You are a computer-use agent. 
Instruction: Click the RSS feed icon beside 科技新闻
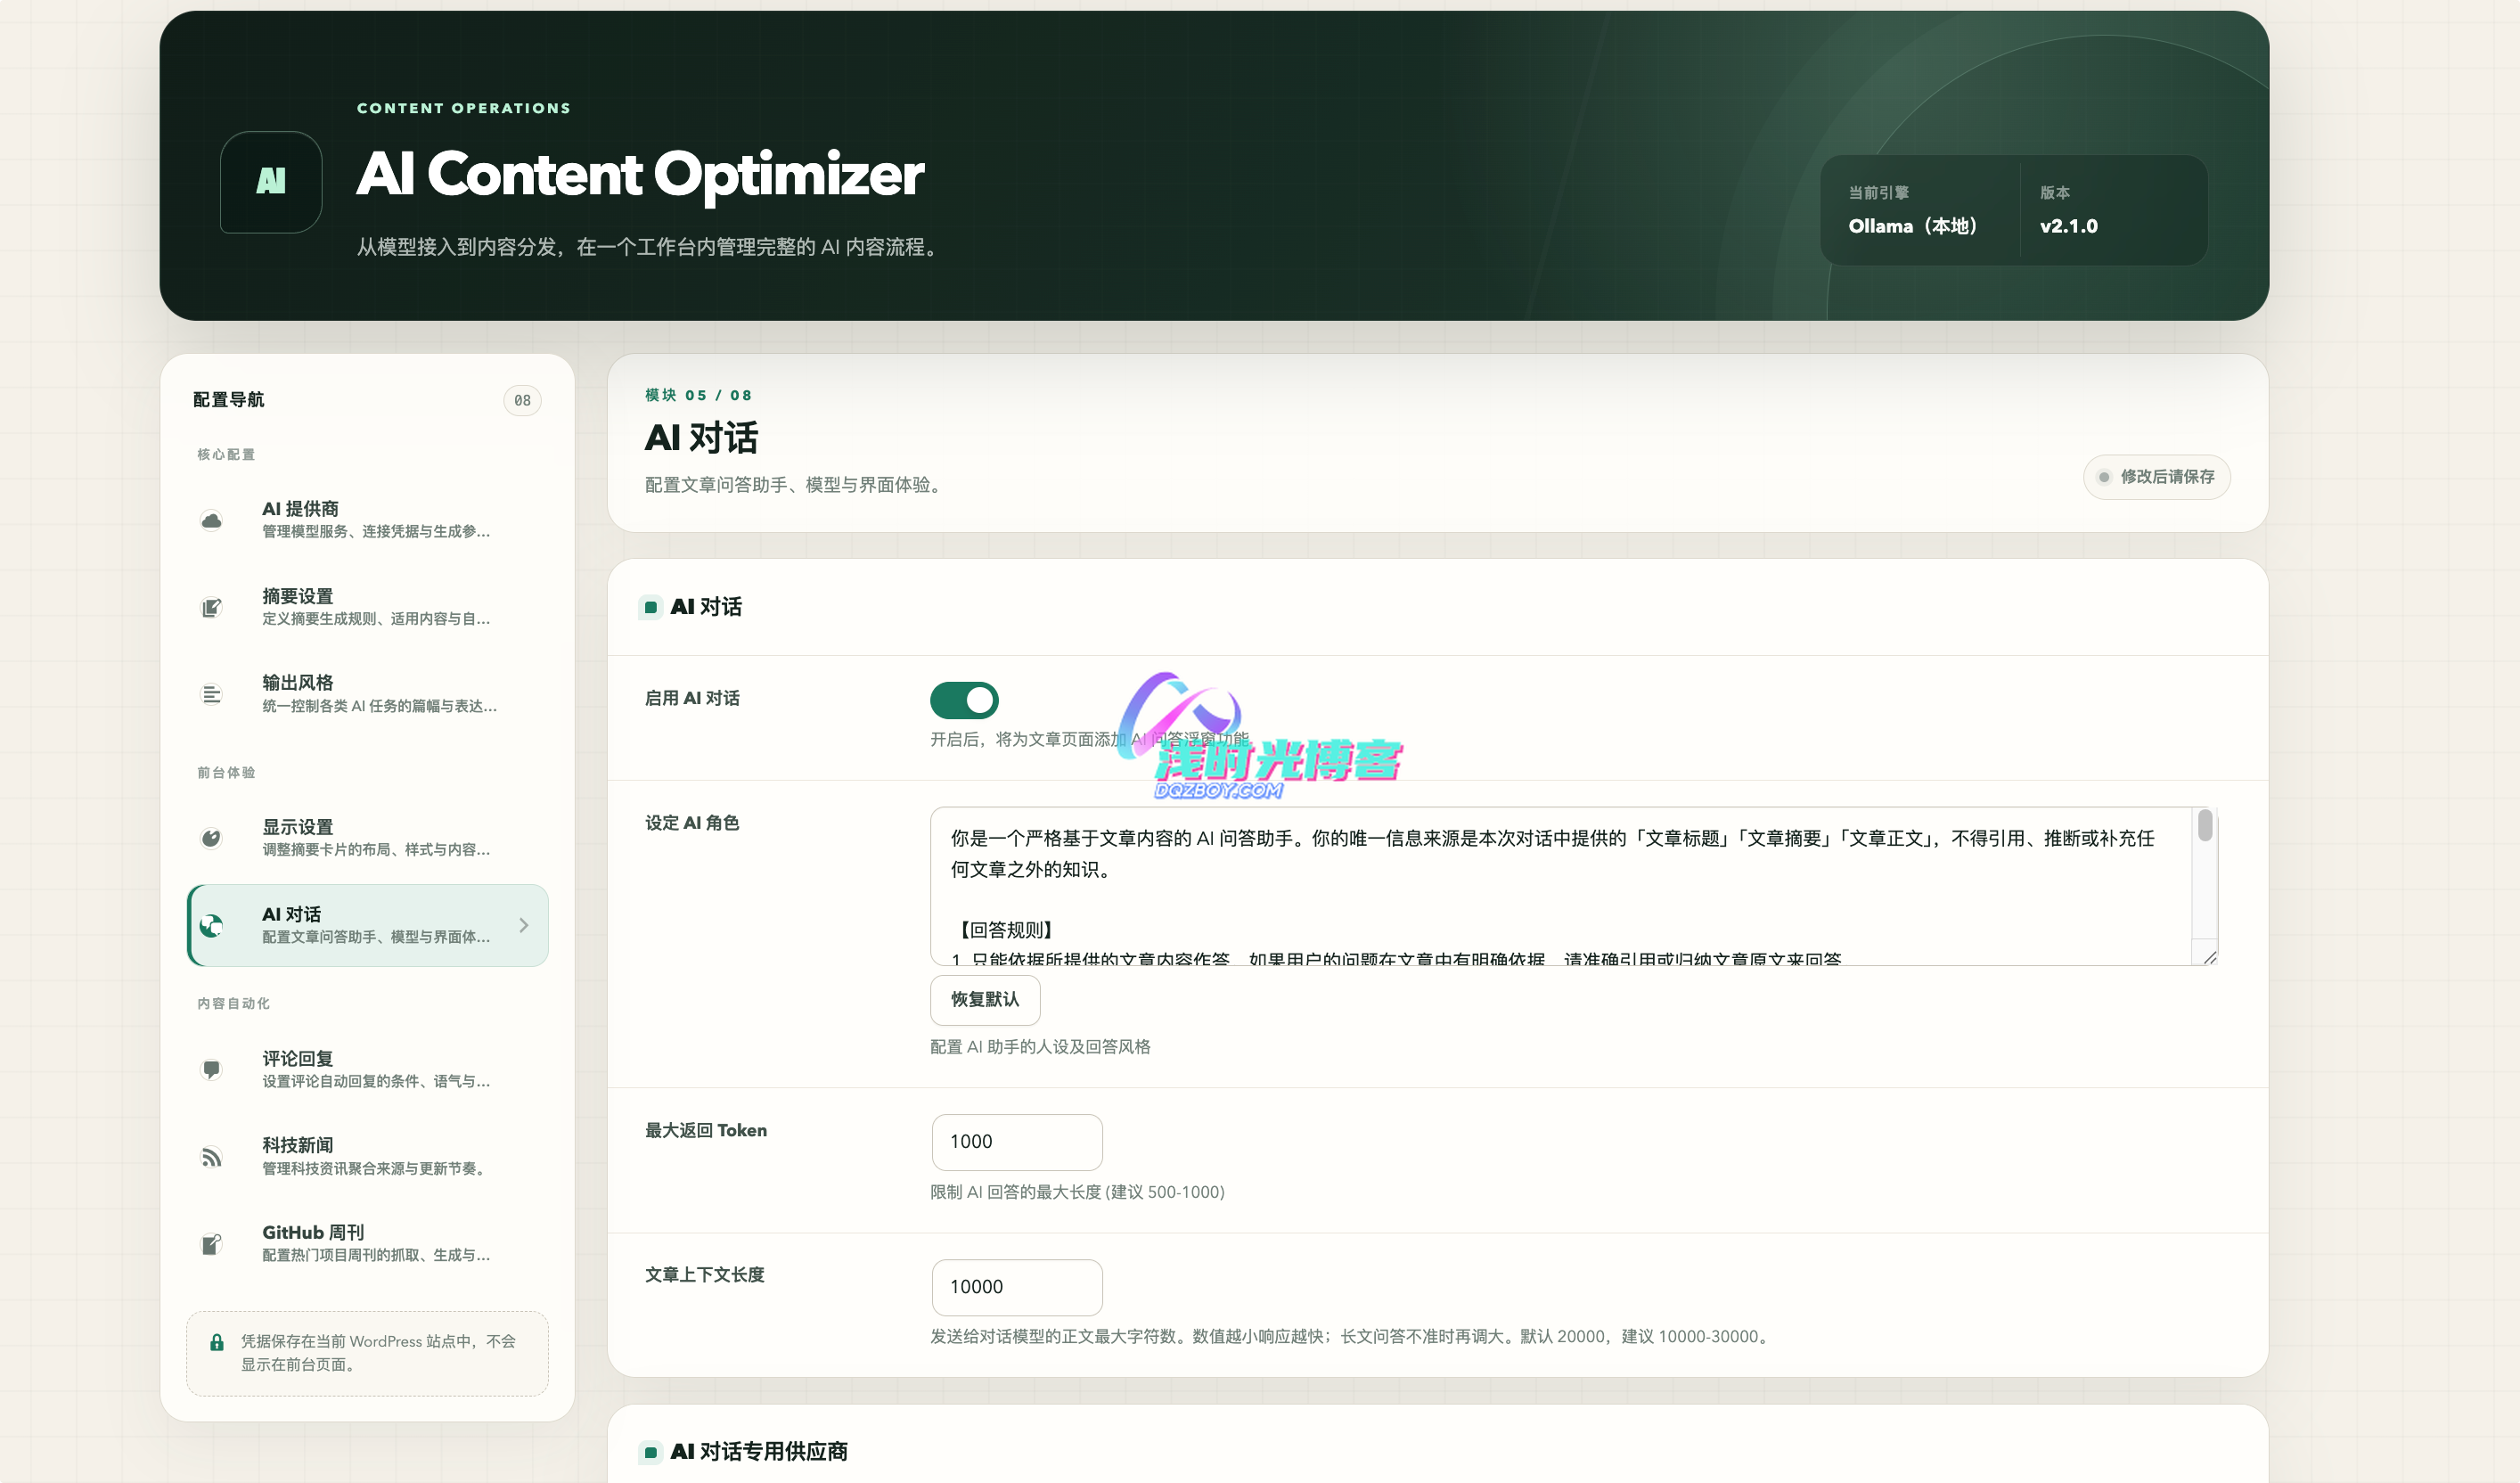pyautogui.click(x=211, y=1157)
